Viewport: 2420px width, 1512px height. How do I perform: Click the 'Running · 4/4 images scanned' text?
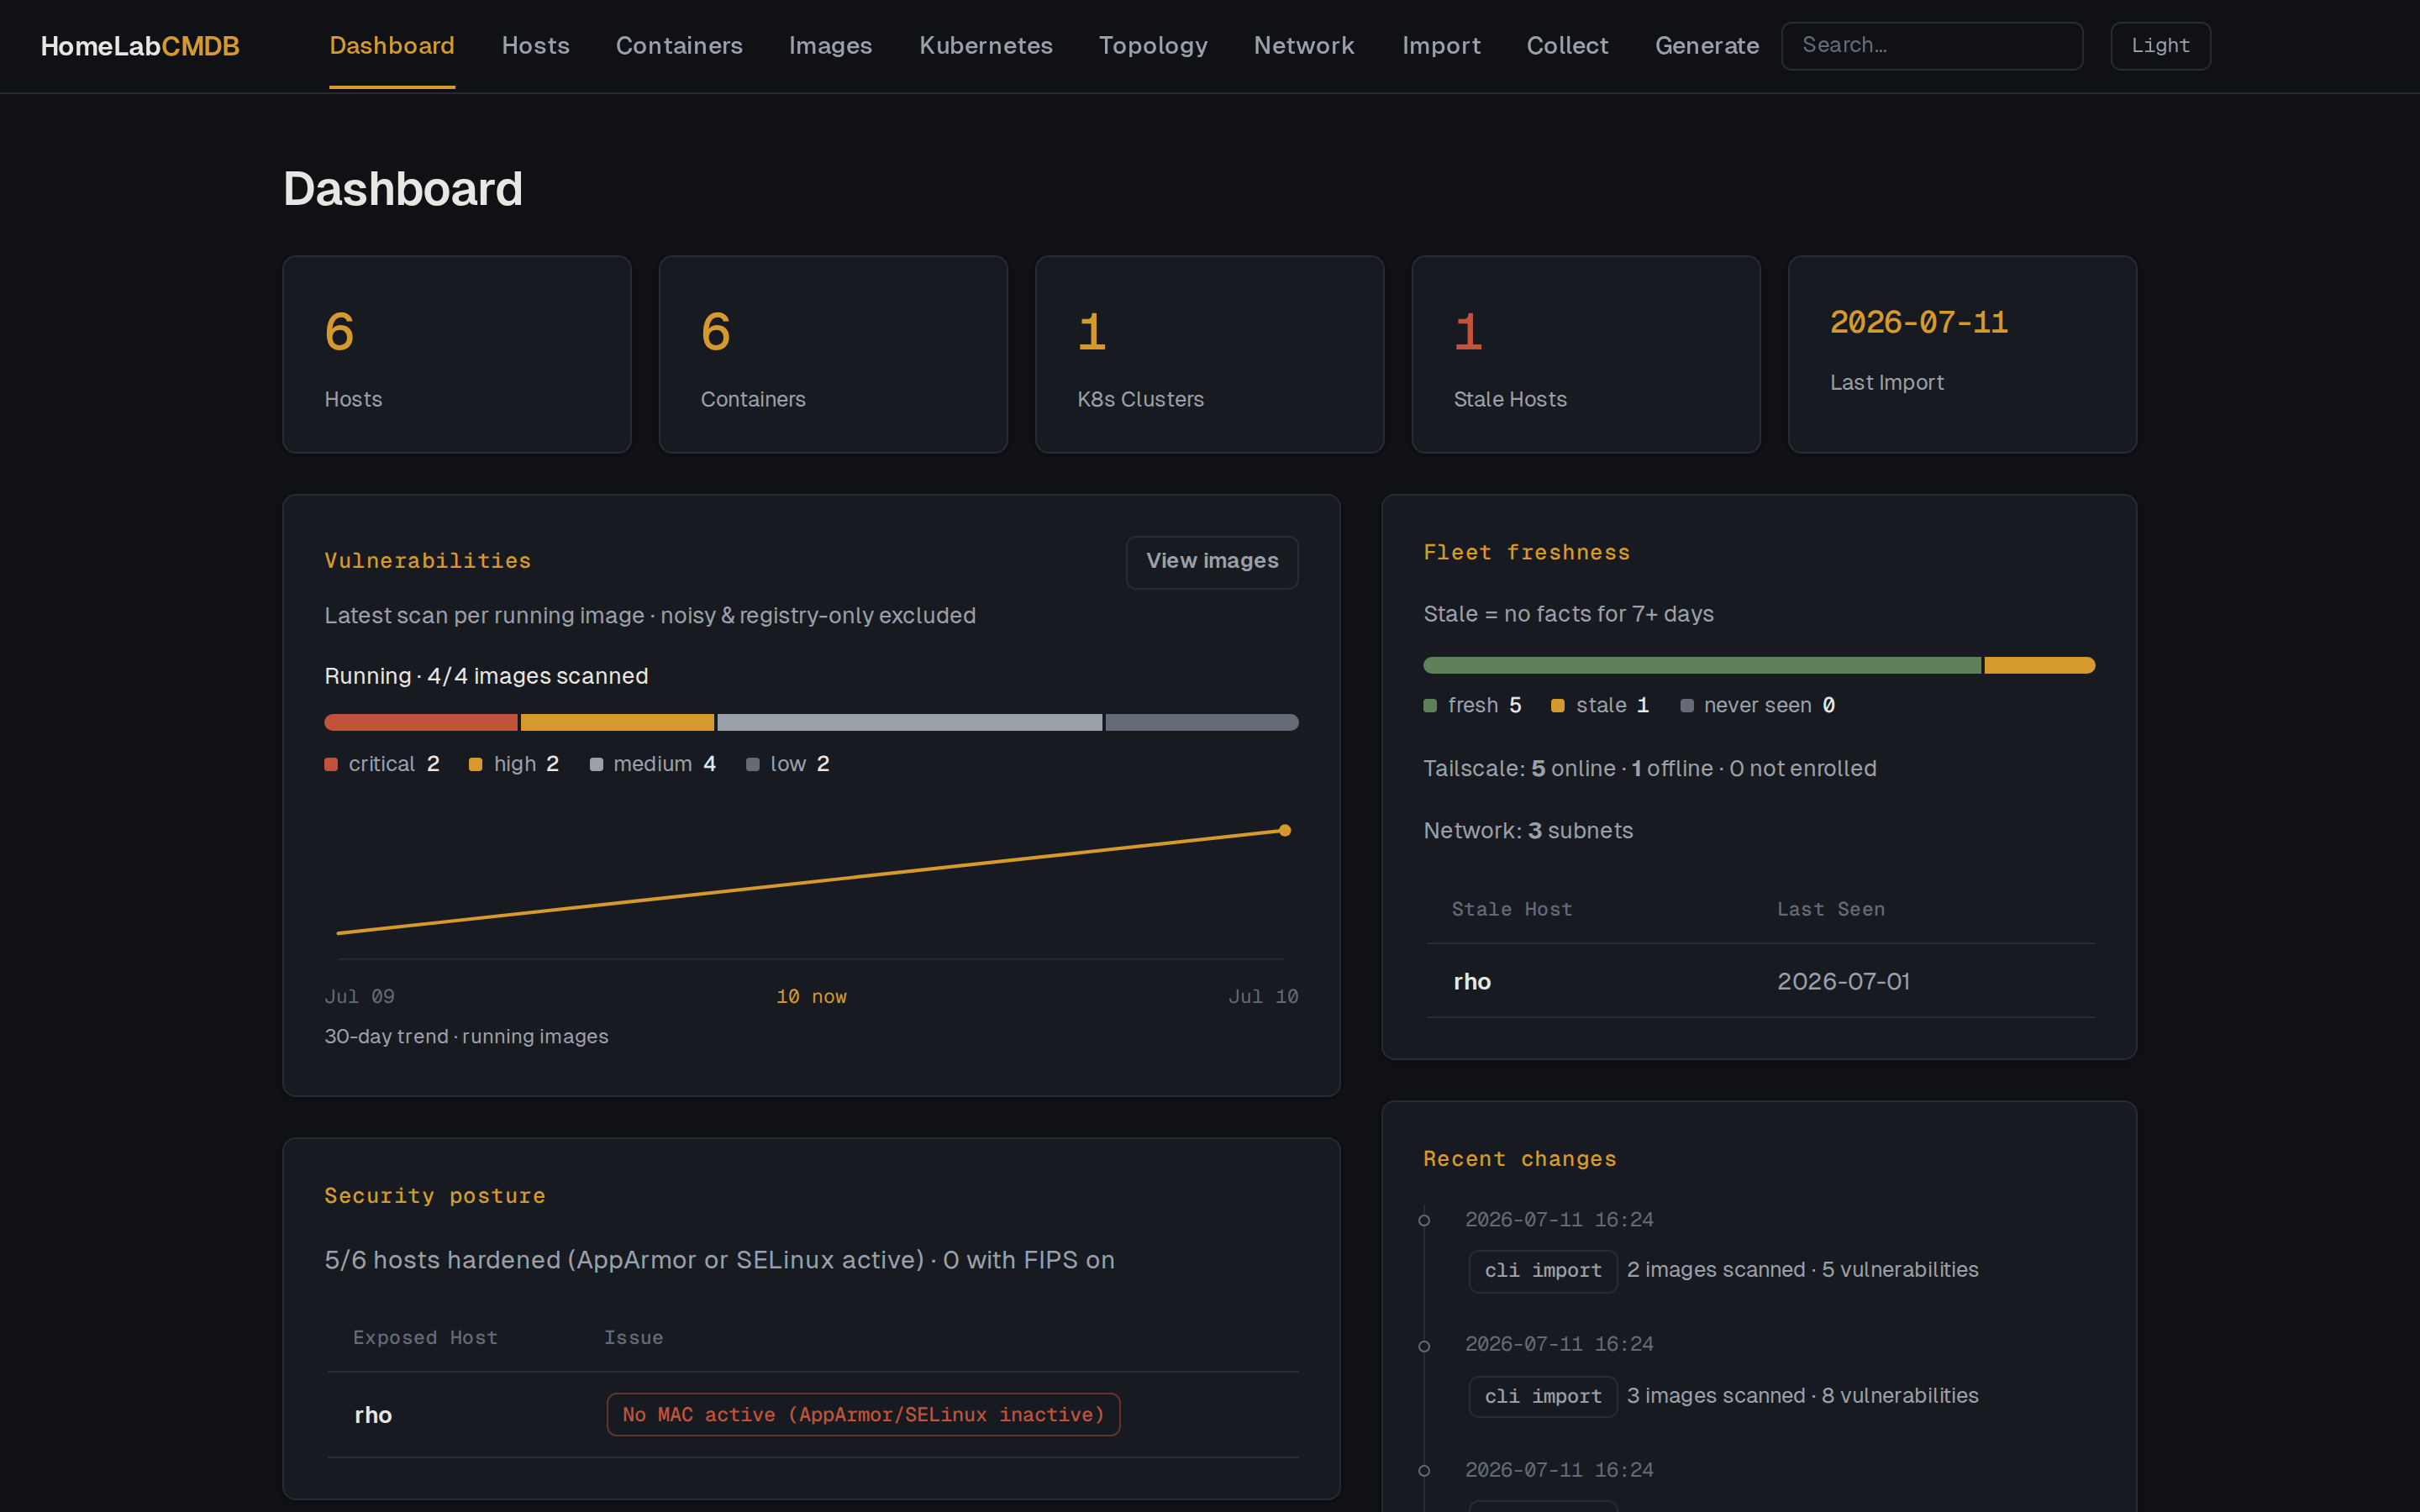[486, 677]
